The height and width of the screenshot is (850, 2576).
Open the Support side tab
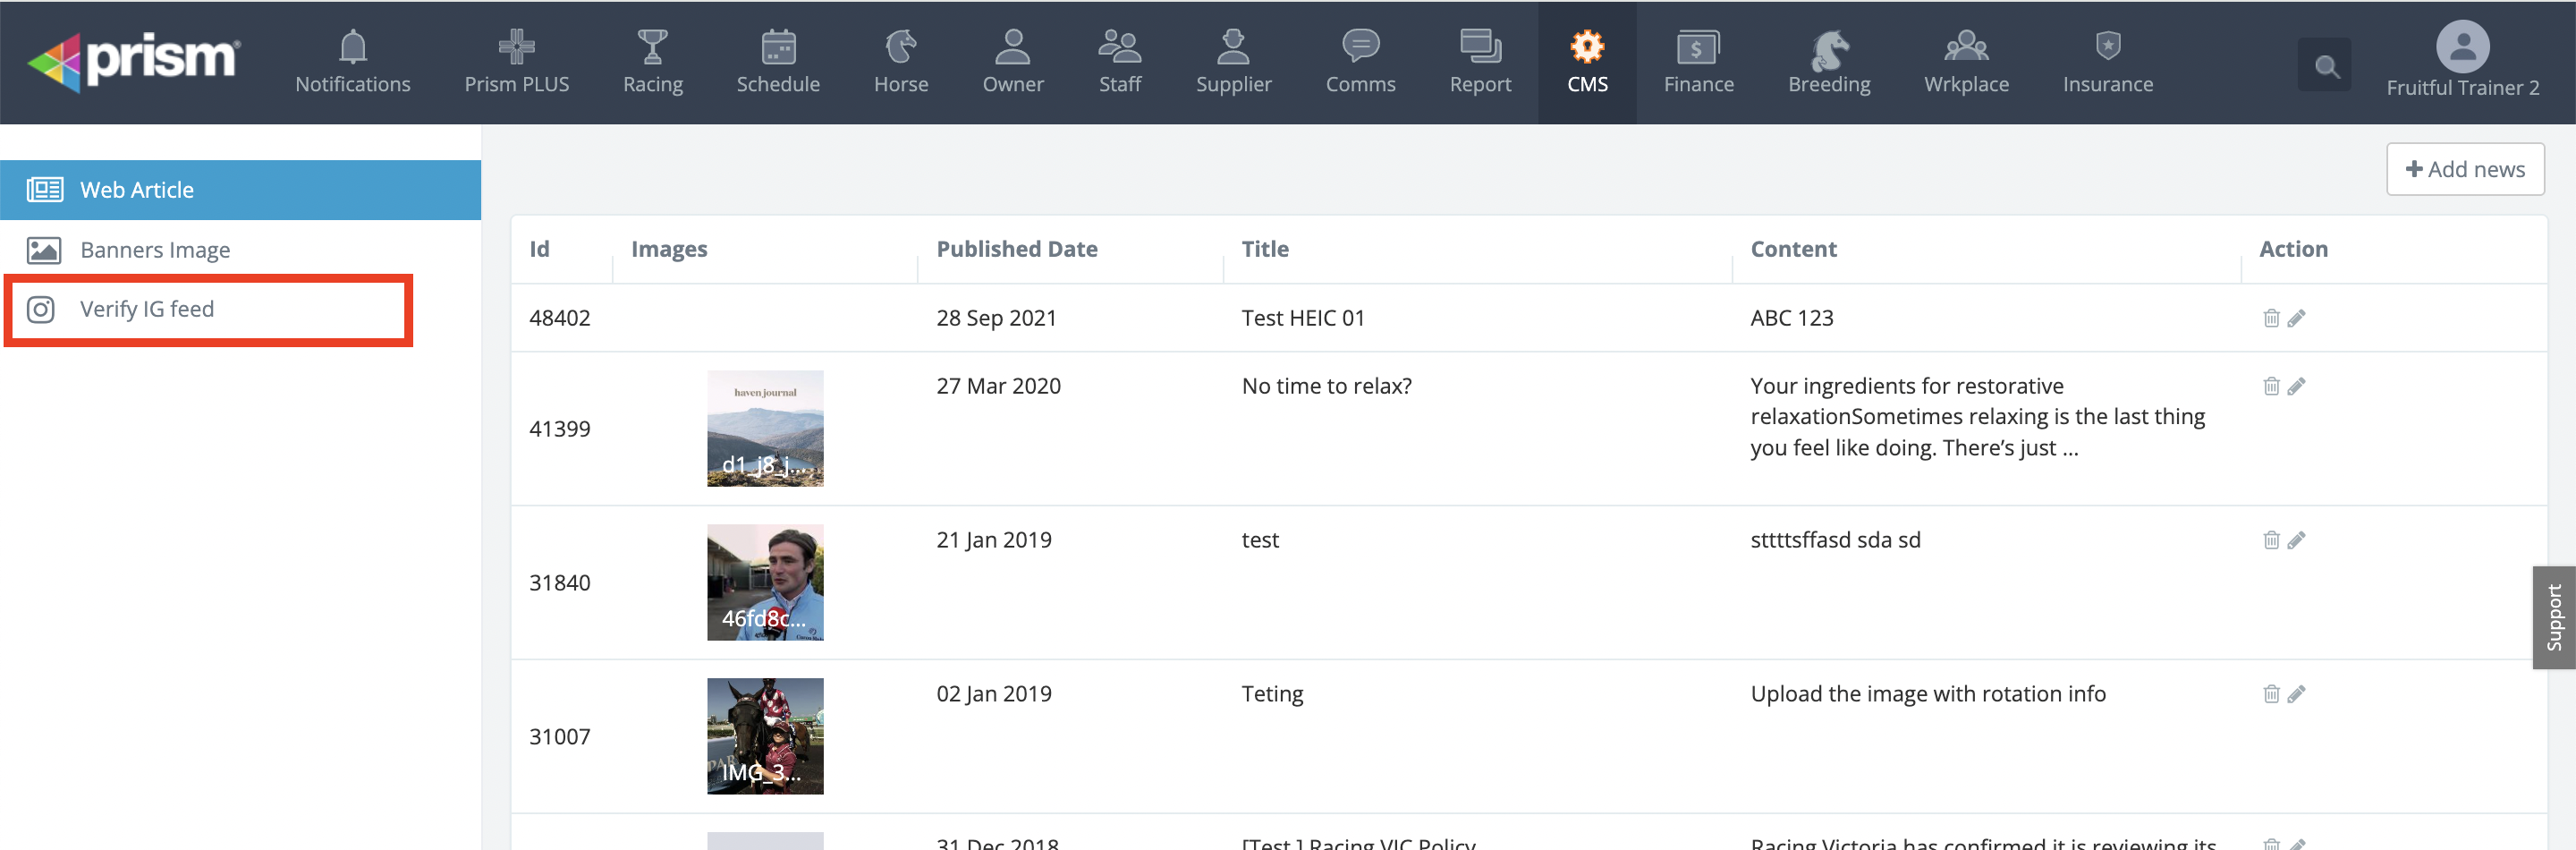click(2553, 617)
